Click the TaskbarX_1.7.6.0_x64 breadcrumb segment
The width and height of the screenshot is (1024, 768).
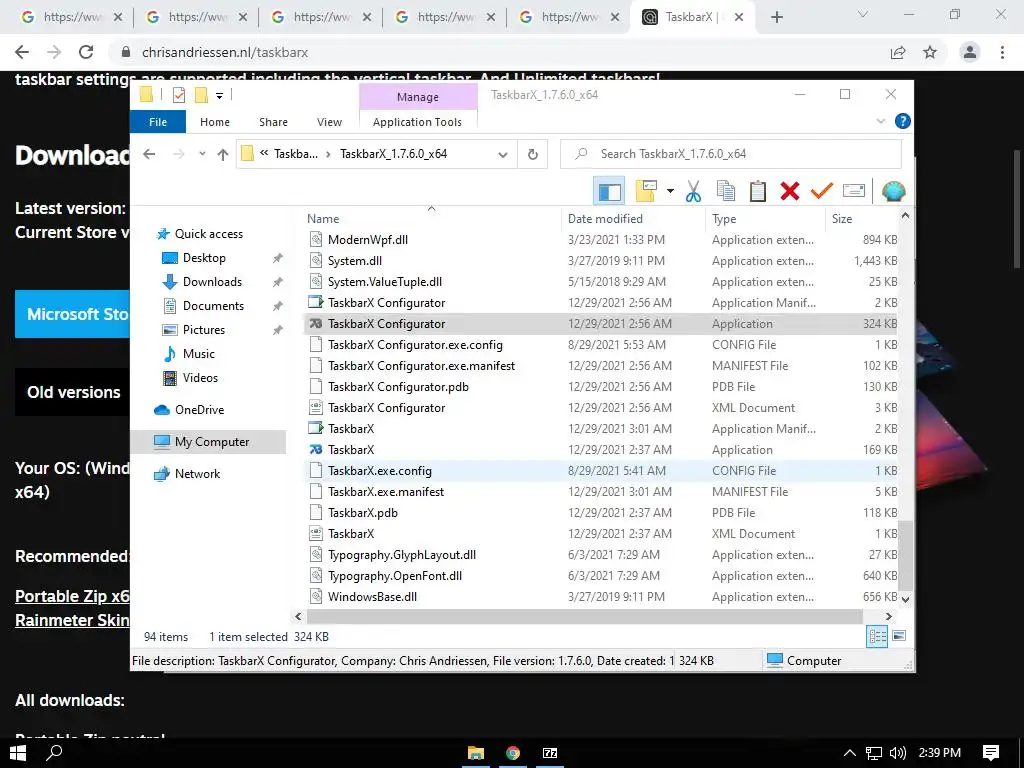pos(393,154)
